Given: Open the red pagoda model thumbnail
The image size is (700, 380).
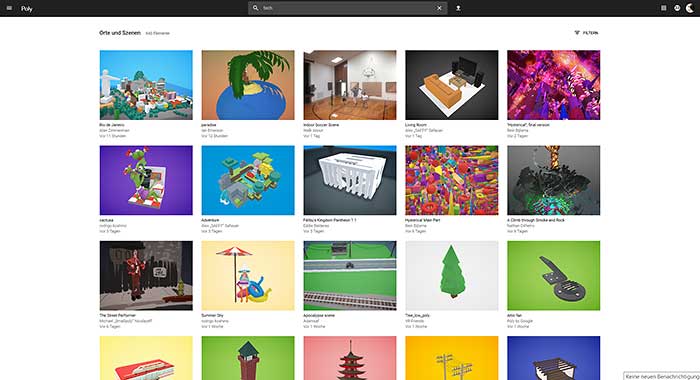Looking at the screenshot, I should [x=350, y=358].
